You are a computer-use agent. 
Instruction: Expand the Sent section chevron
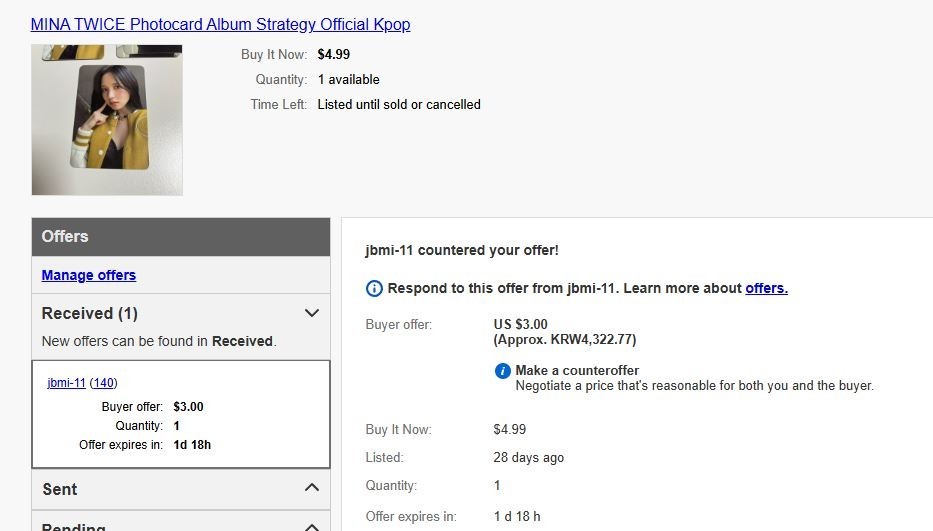click(x=311, y=488)
